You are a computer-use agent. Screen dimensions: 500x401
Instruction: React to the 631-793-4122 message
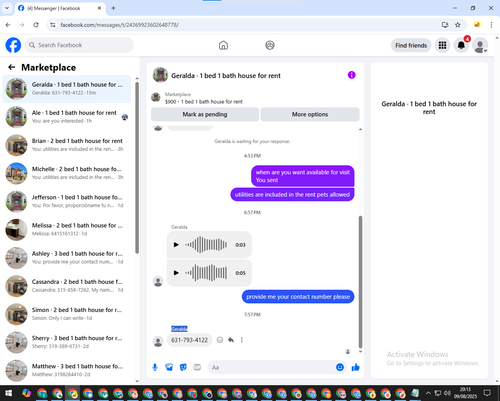coord(220,340)
